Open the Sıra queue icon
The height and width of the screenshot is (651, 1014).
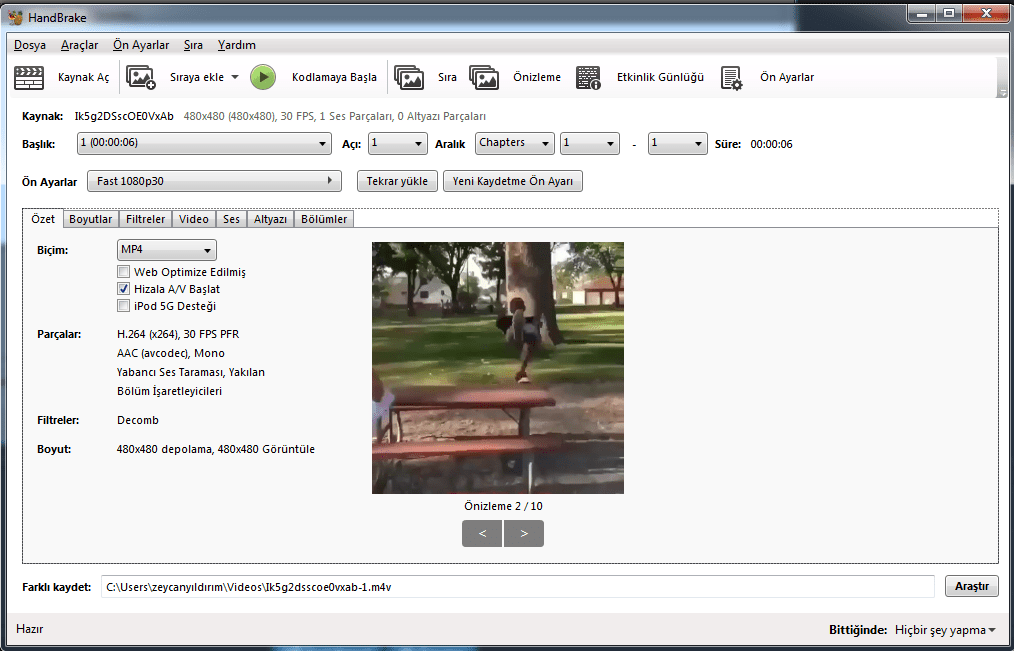click(x=409, y=78)
